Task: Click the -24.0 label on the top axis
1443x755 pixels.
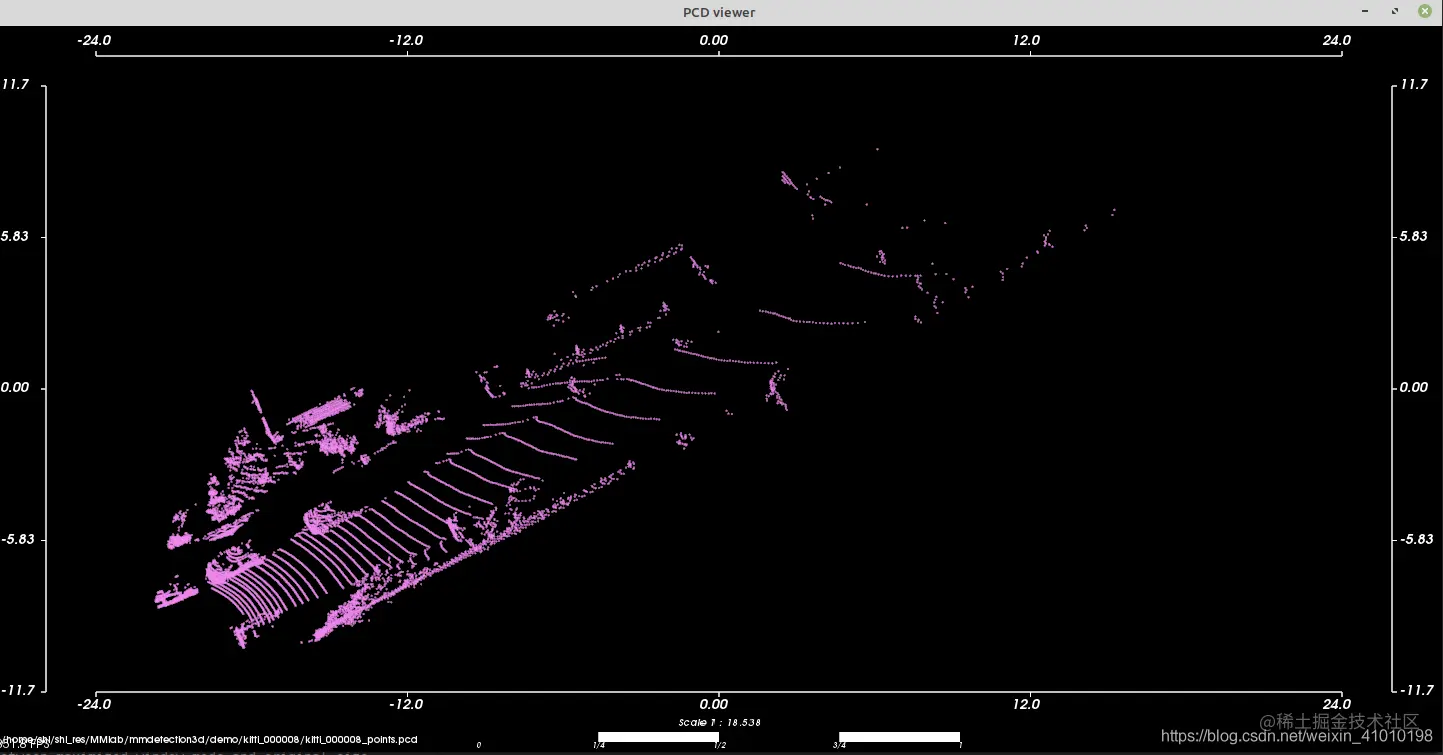Action: tap(95, 40)
